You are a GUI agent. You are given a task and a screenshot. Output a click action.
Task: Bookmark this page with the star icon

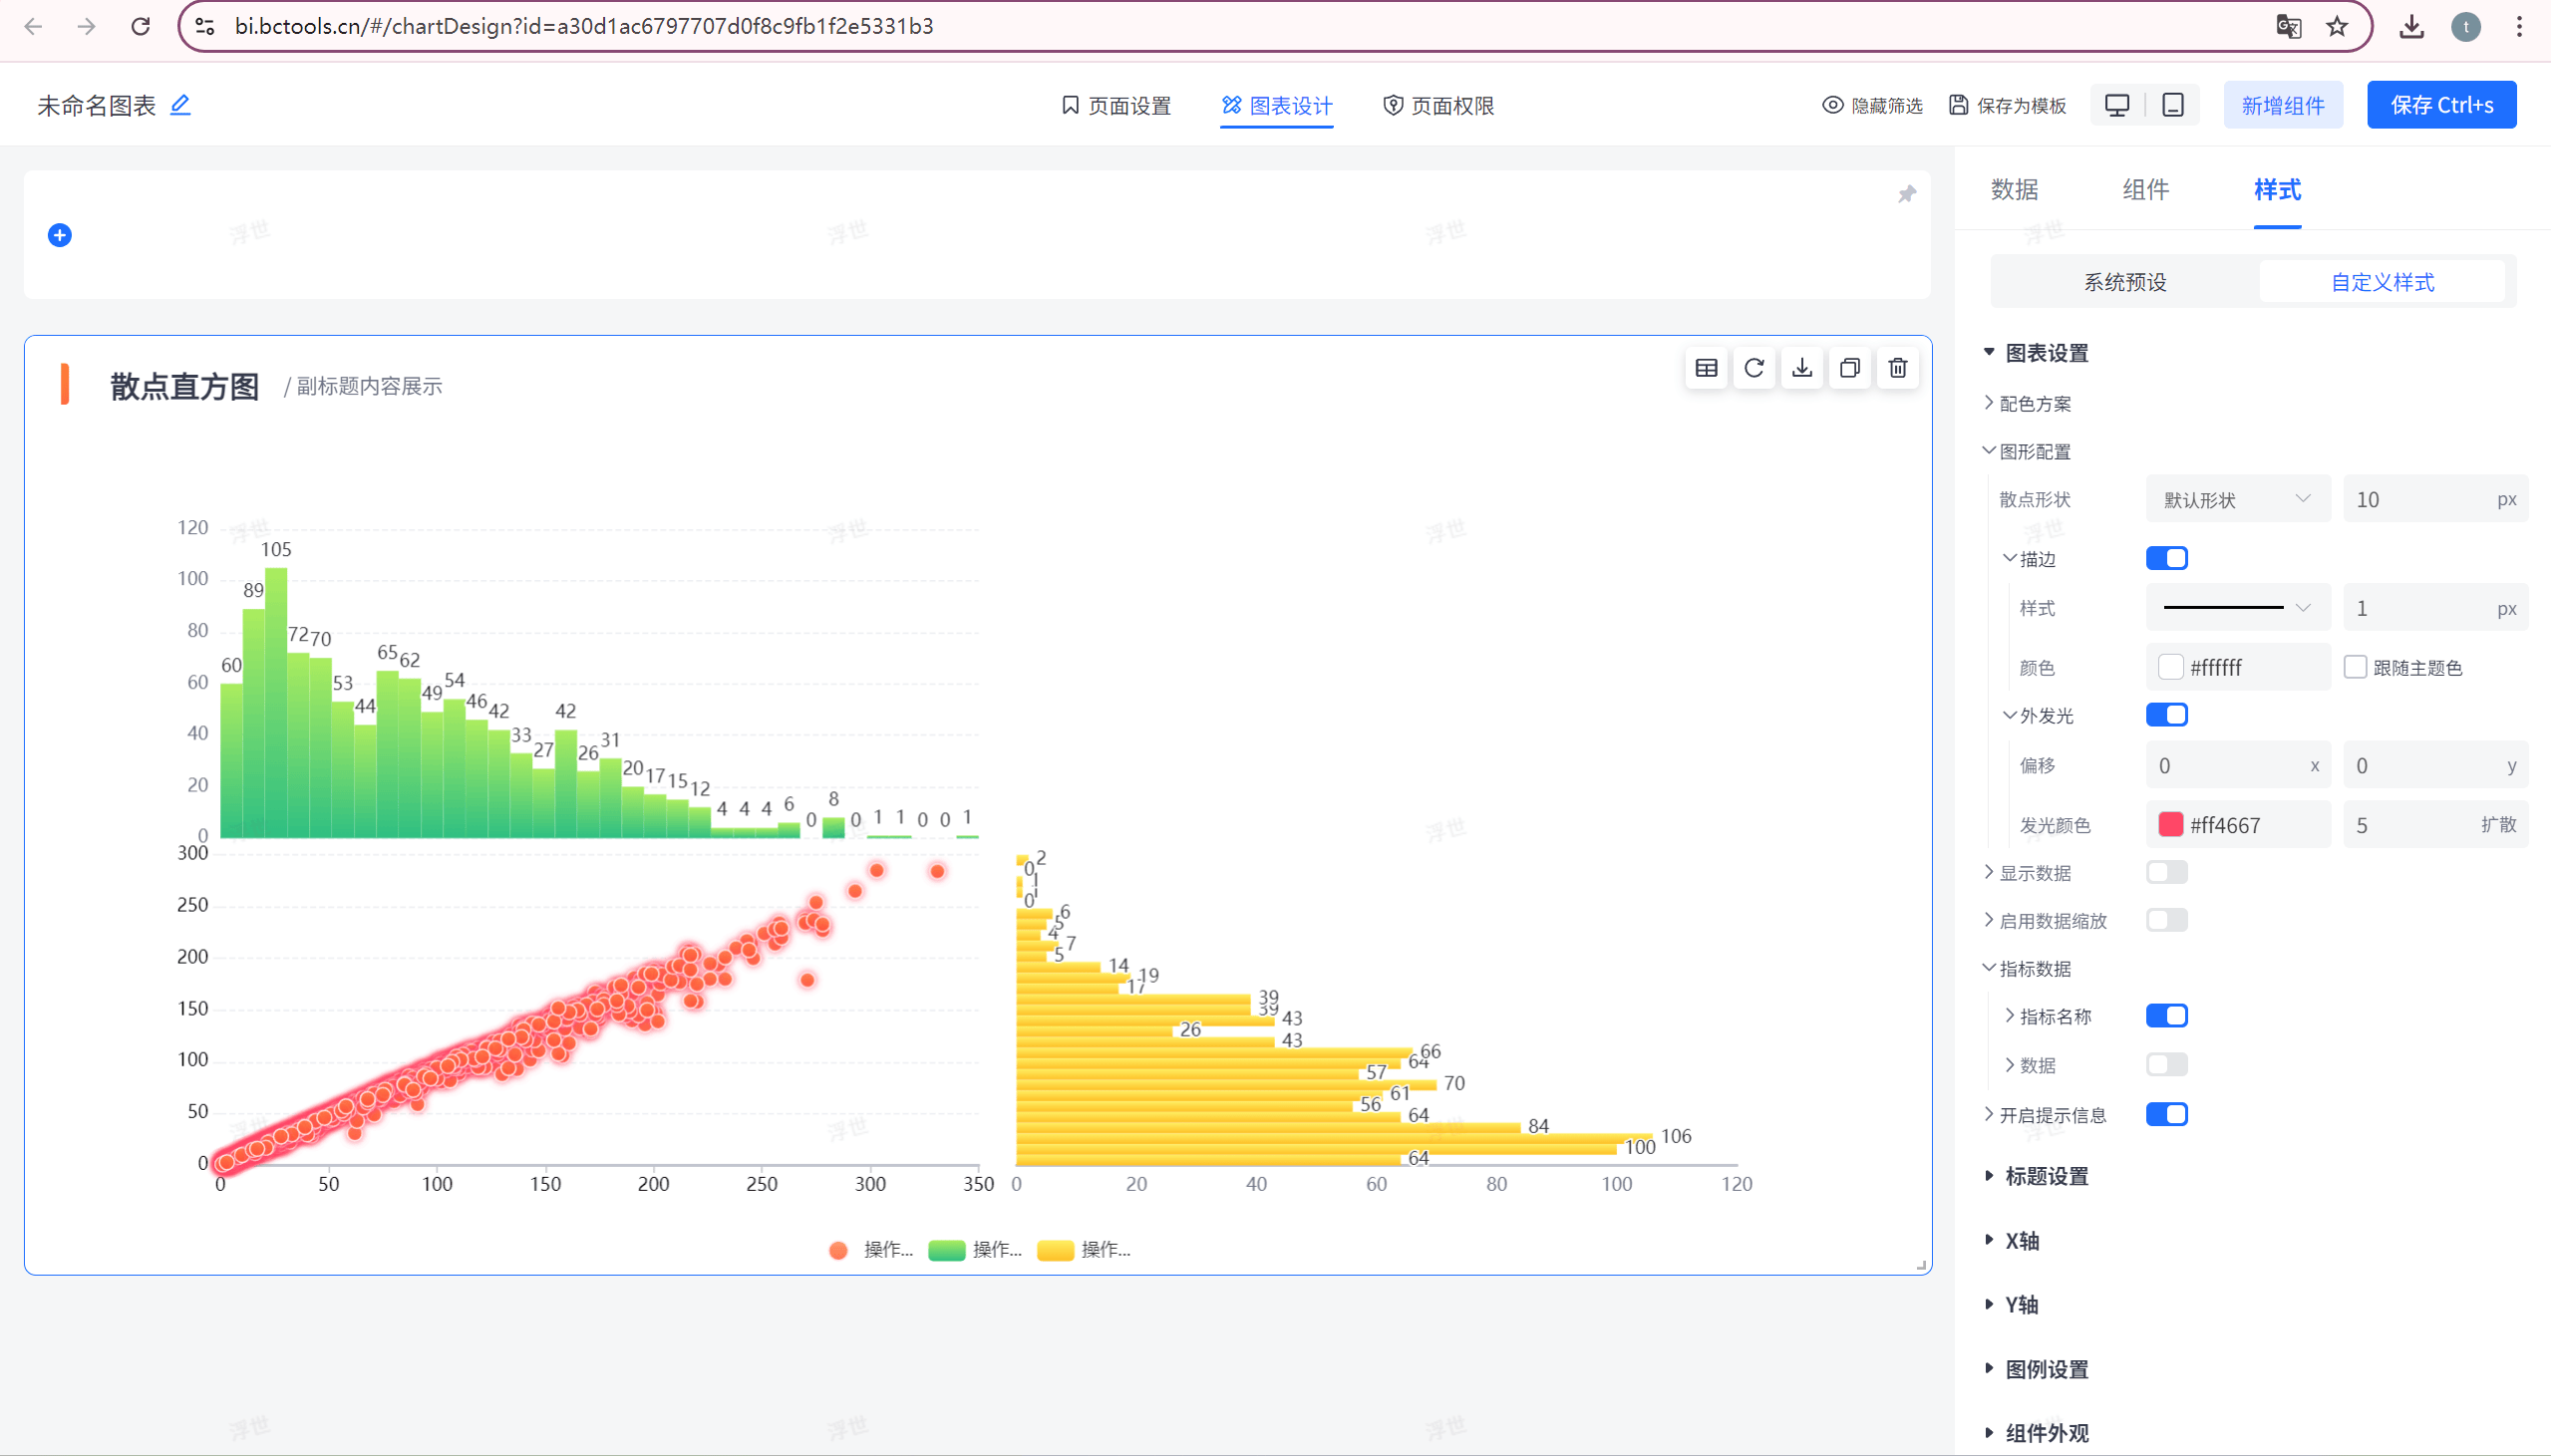tap(2337, 26)
